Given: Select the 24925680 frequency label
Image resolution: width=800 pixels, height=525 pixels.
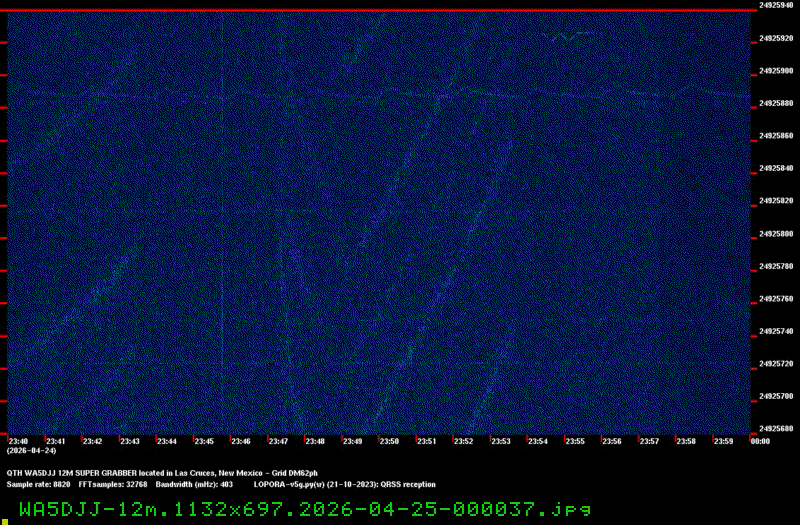Looking at the screenshot, I should [776, 429].
